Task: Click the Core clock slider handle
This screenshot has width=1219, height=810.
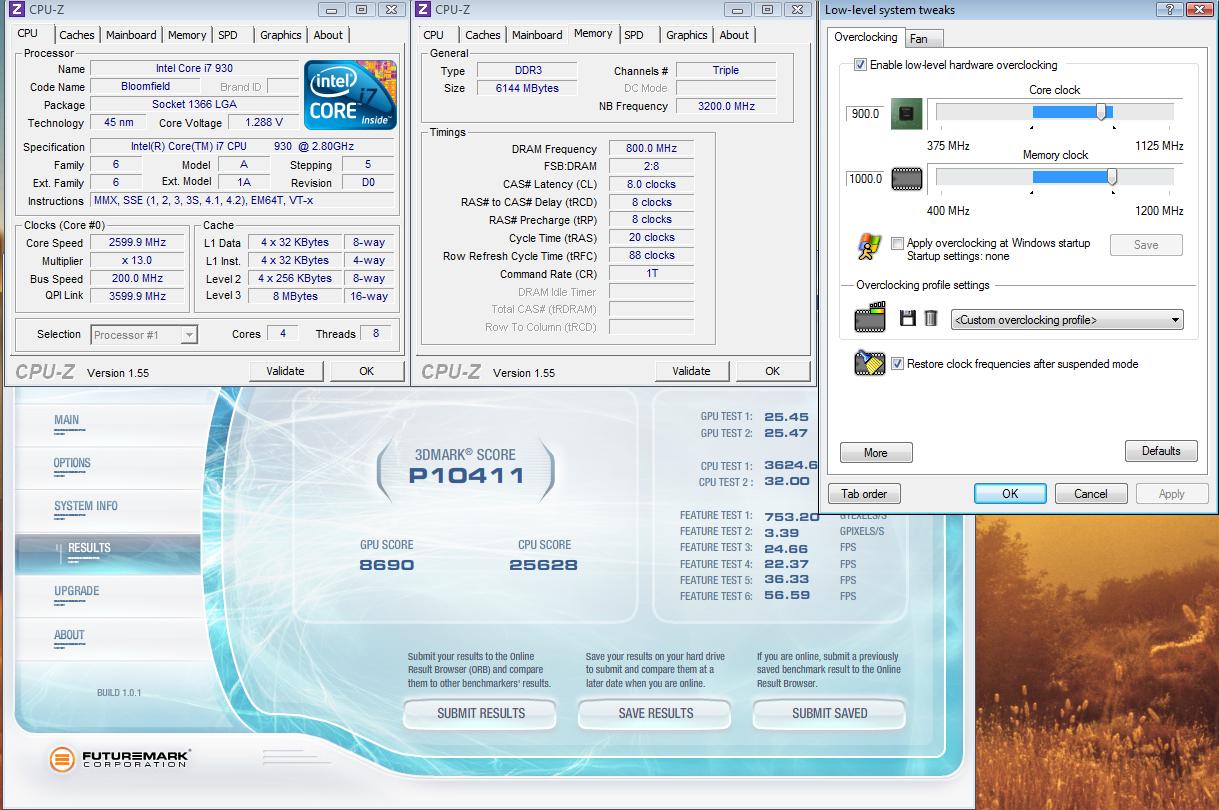Action: pyautogui.click(x=1102, y=112)
